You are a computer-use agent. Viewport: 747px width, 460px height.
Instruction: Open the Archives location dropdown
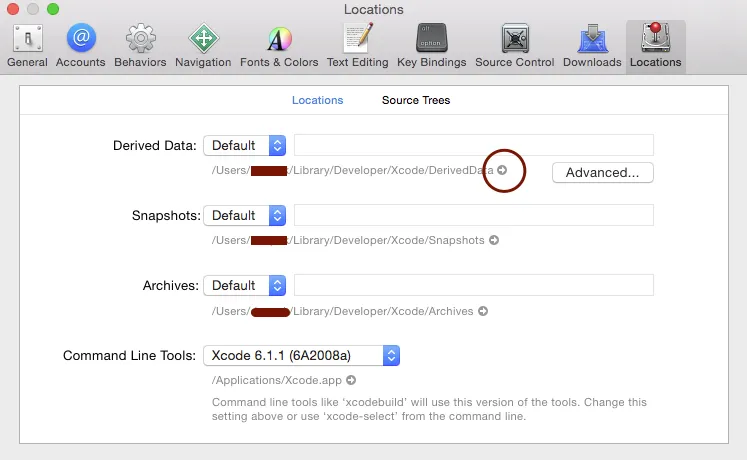(x=245, y=285)
